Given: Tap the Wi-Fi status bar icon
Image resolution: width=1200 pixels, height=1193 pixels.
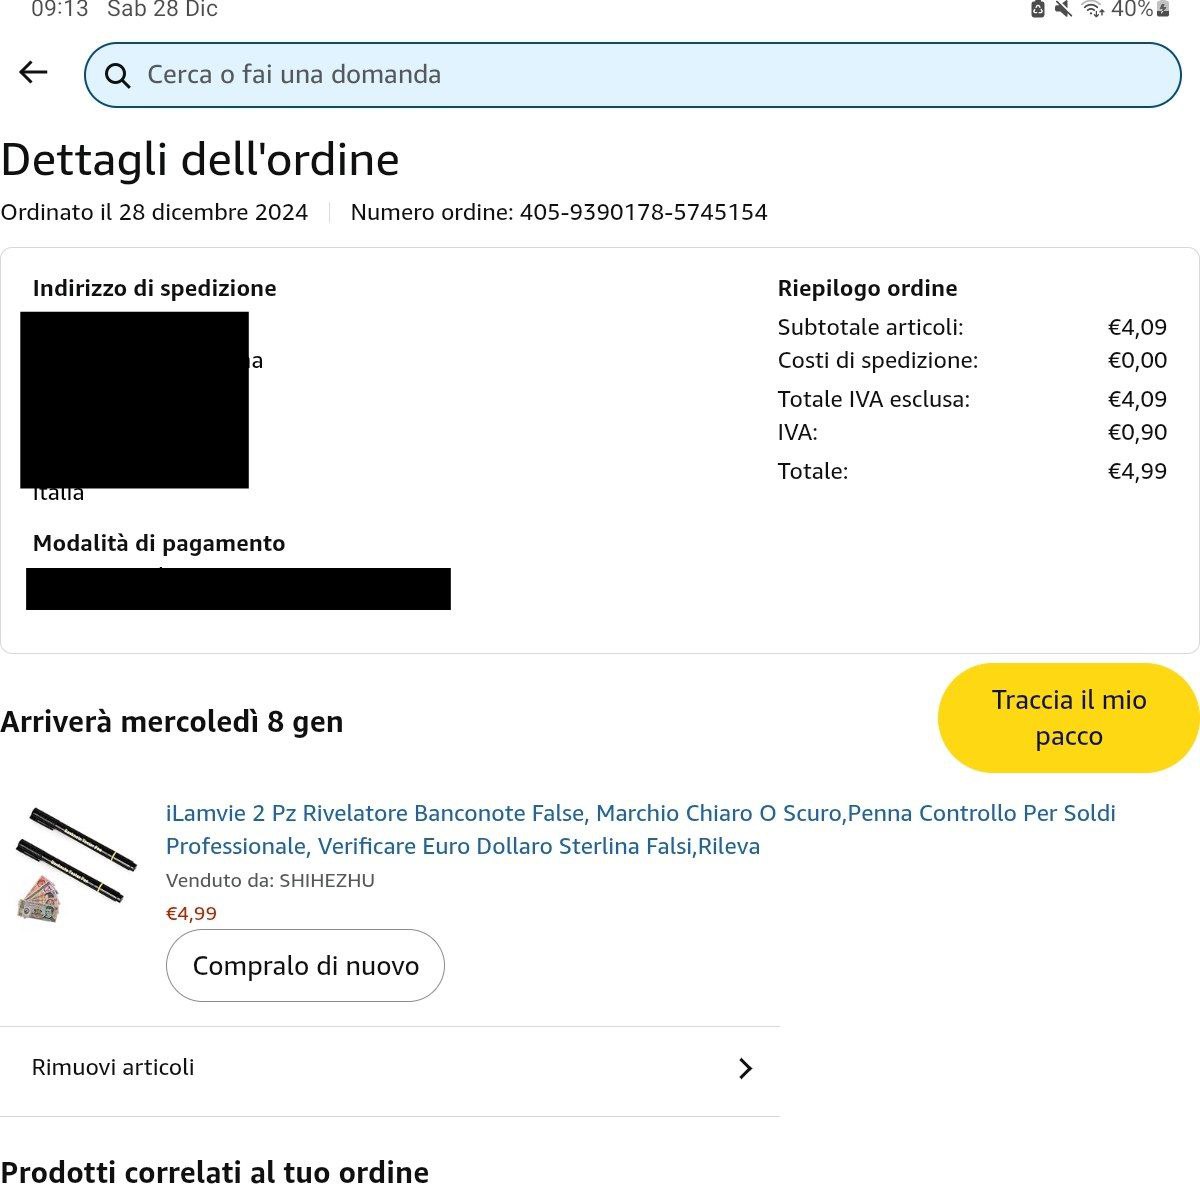Looking at the screenshot, I should [1093, 9].
